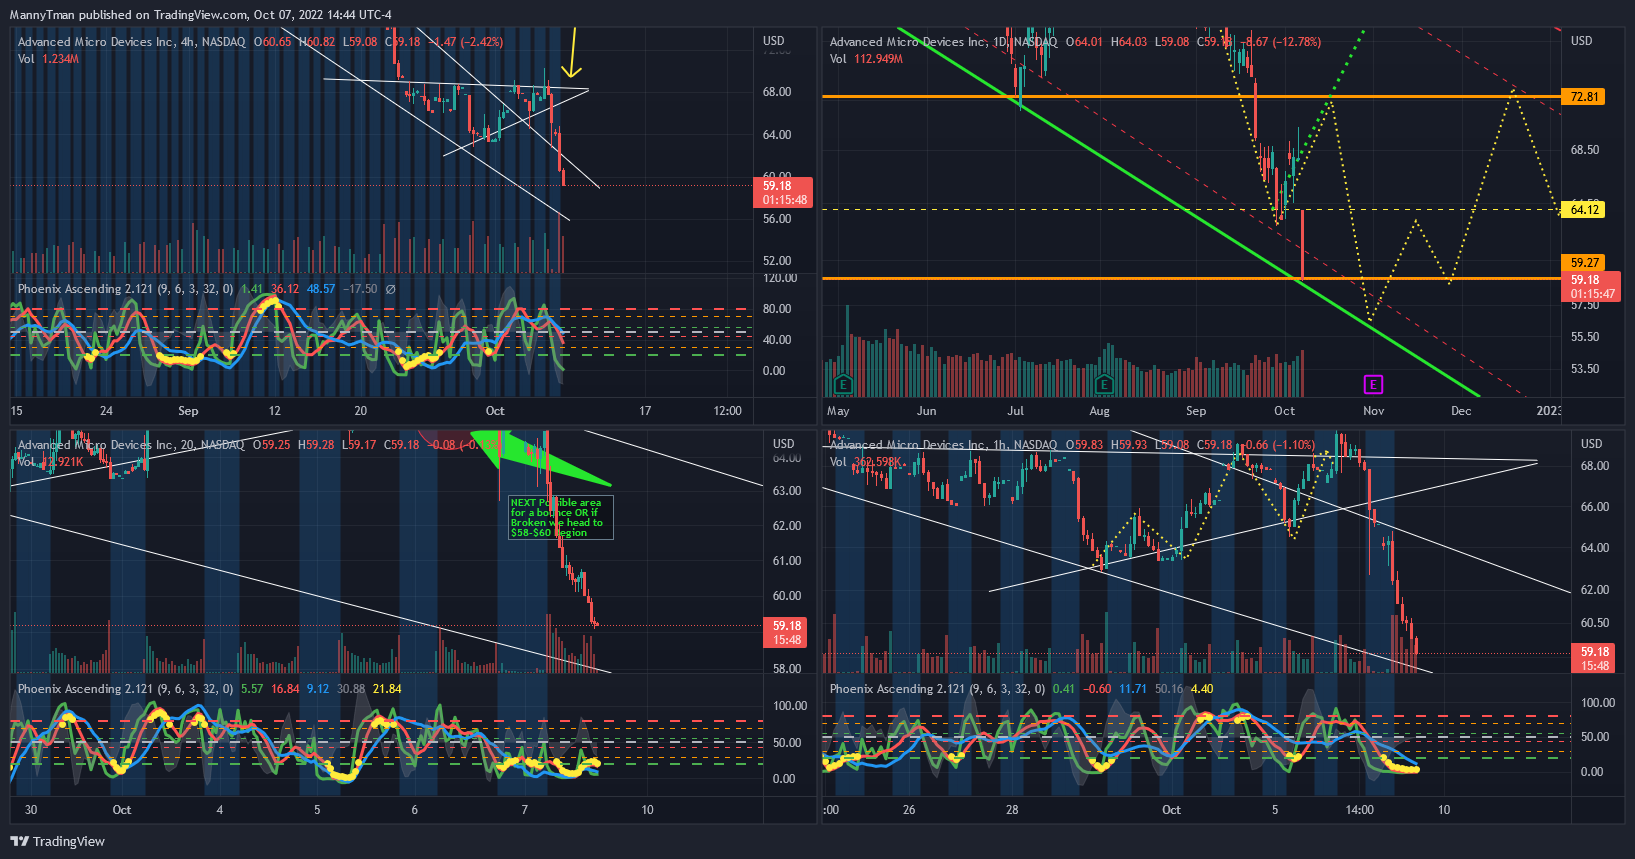The height and width of the screenshot is (859, 1635).
Task: Click the USD currency label on daily chart
Action: tap(1581, 41)
